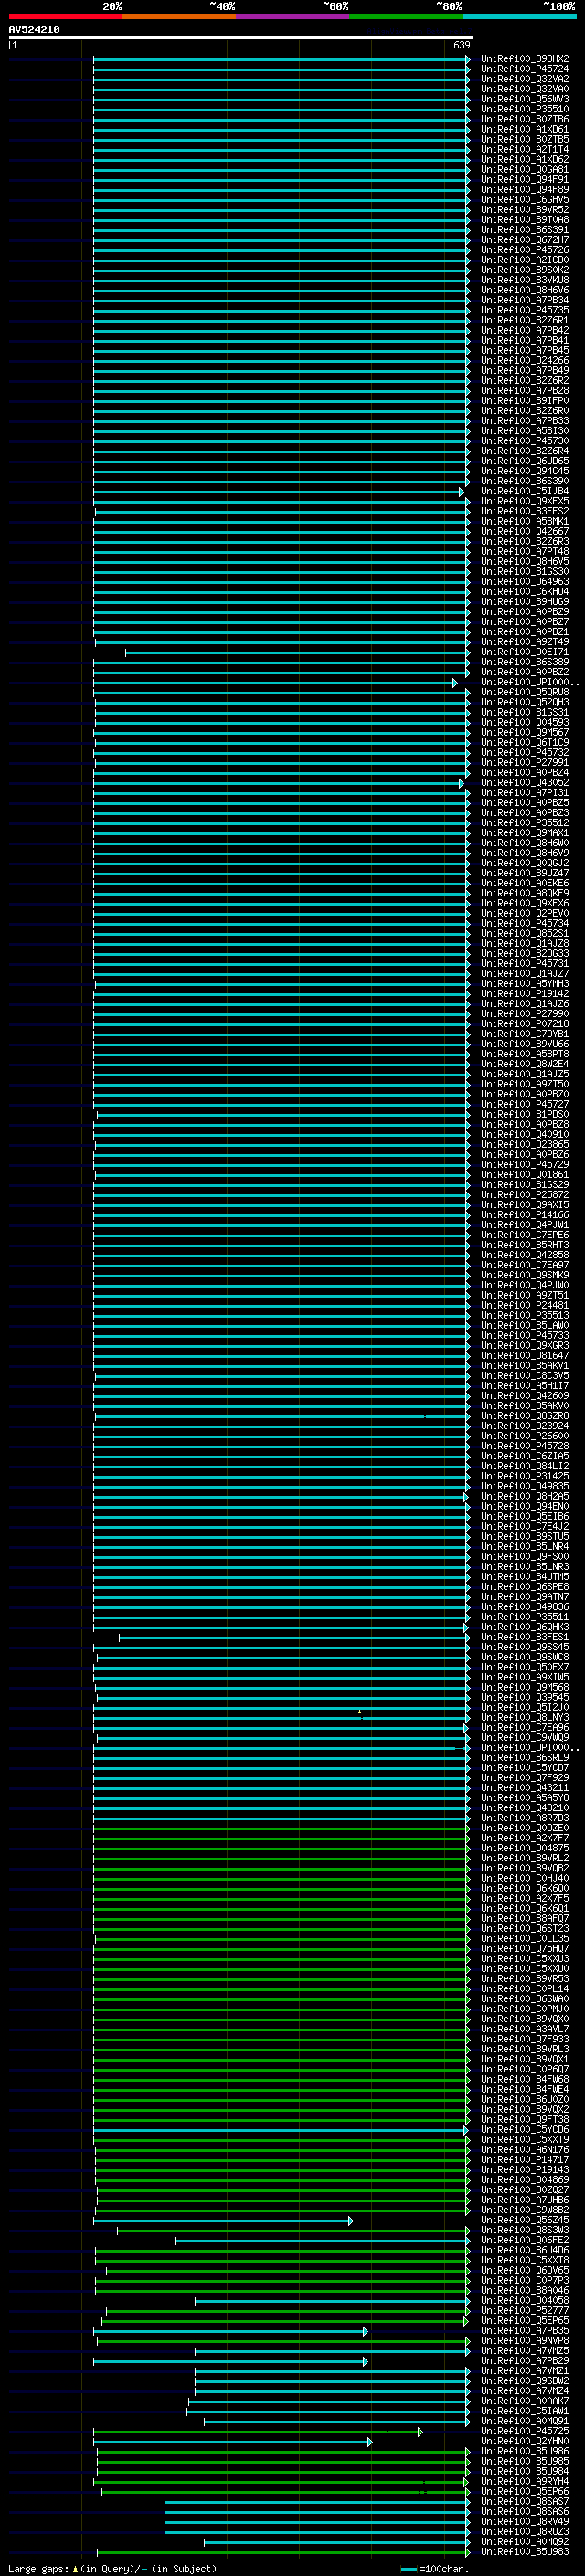Click hit label UniRef100_P45735
Screen dimensions: 585x2576
point(524,310)
